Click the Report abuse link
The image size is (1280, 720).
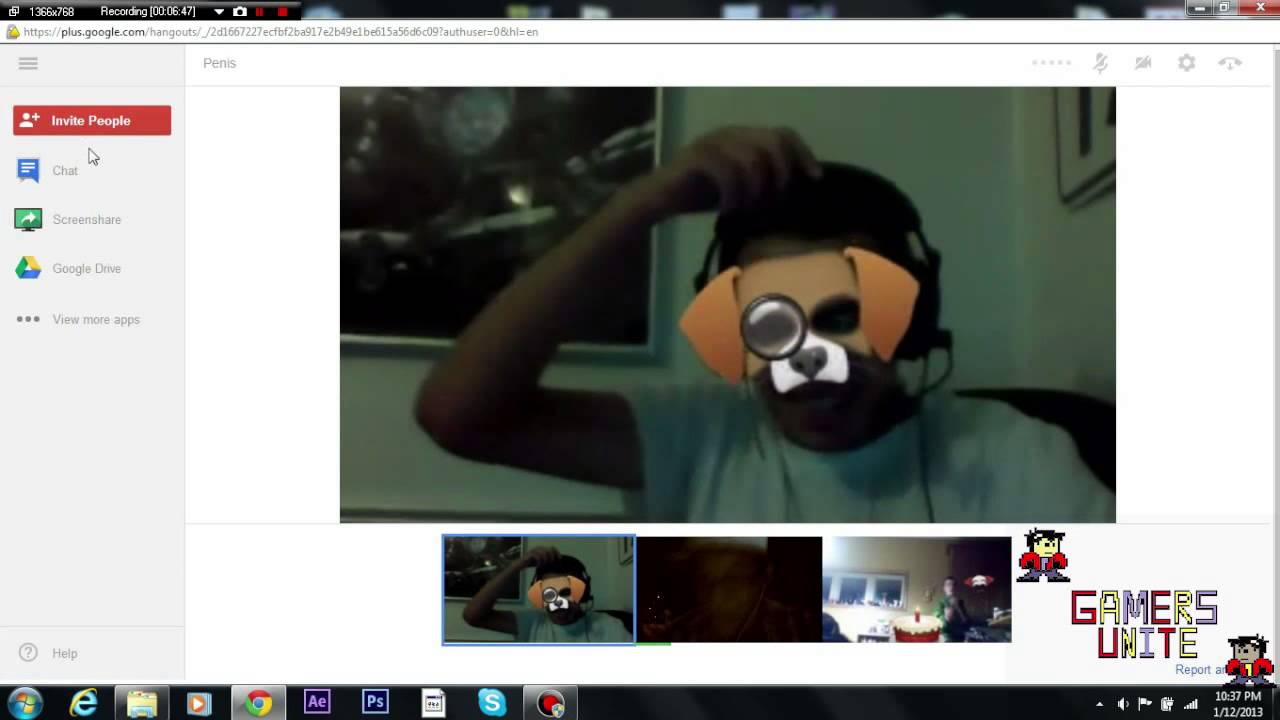(x=1200, y=670)
